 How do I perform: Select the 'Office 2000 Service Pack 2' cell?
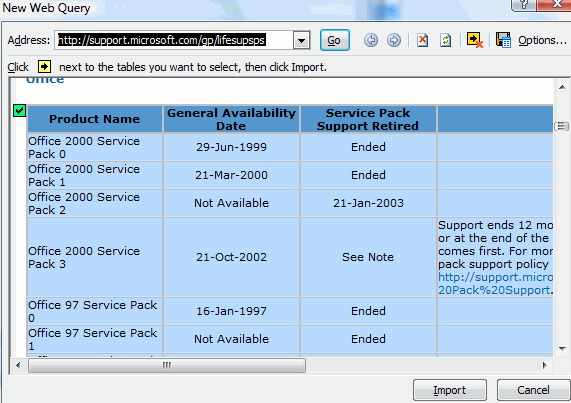click(95, 203)
